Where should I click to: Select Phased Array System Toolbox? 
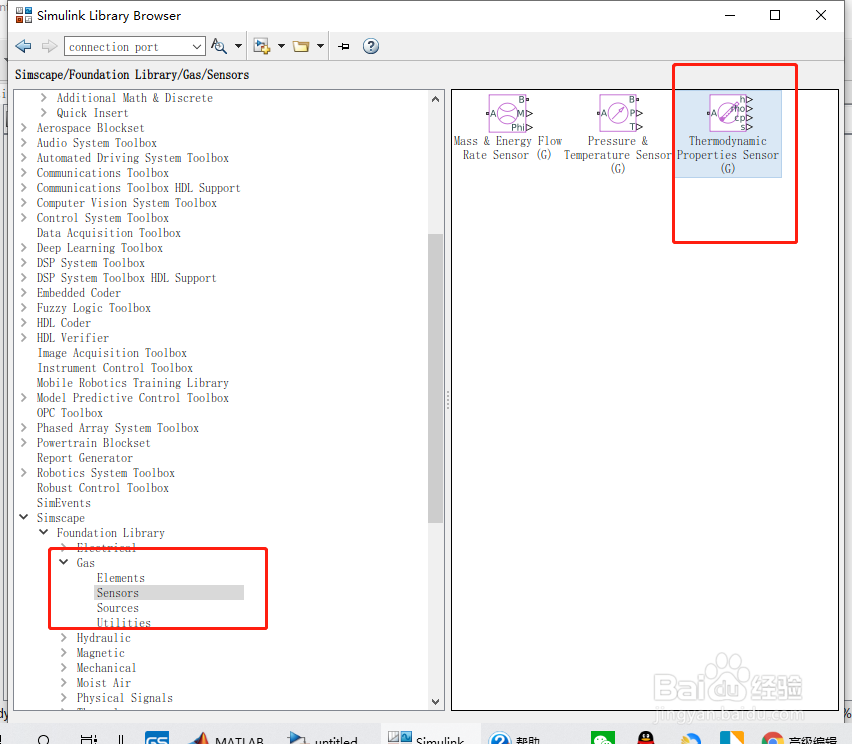[x=117, y=428]
